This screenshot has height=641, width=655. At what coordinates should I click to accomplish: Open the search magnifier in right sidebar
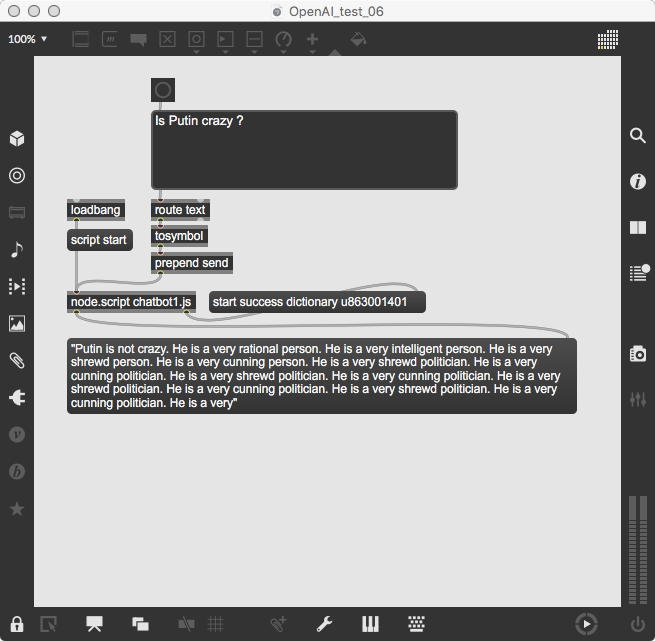(x=637, y=135)
